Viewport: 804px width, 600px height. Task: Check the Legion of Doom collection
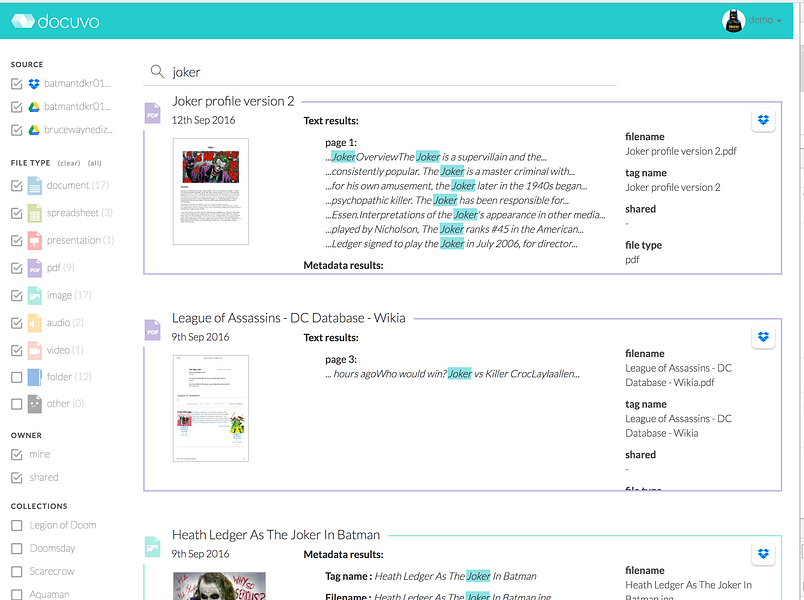16,526
